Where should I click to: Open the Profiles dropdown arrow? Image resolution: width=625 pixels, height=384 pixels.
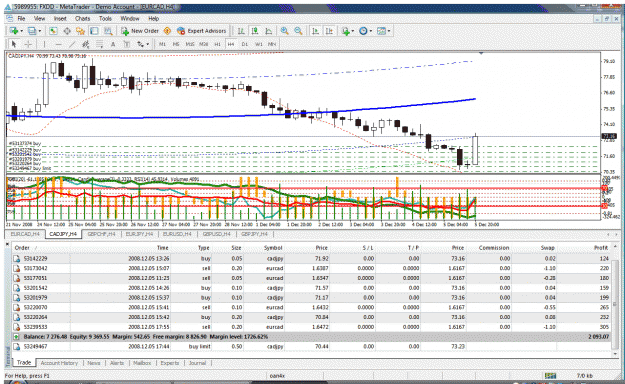39,31
